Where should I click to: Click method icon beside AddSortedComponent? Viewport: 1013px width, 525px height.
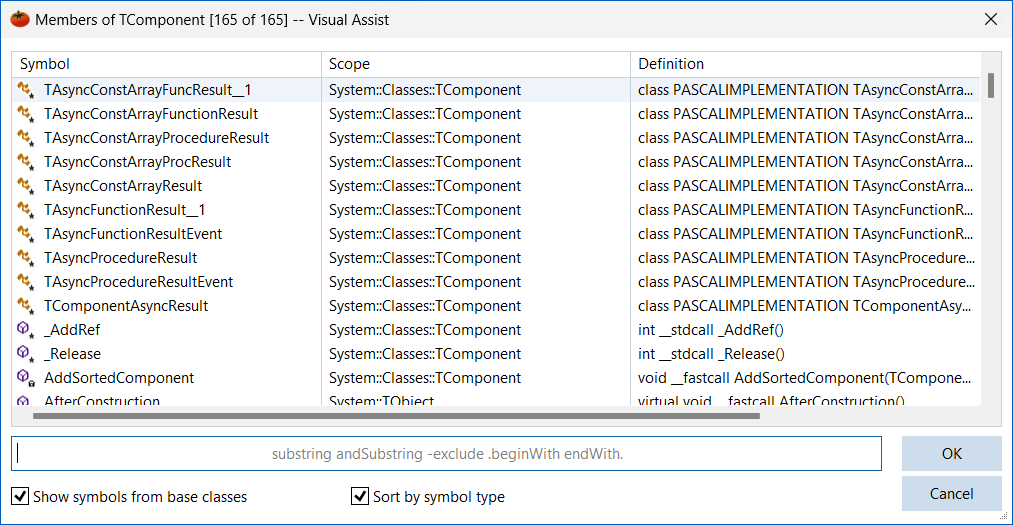click(x=25, y=377)
